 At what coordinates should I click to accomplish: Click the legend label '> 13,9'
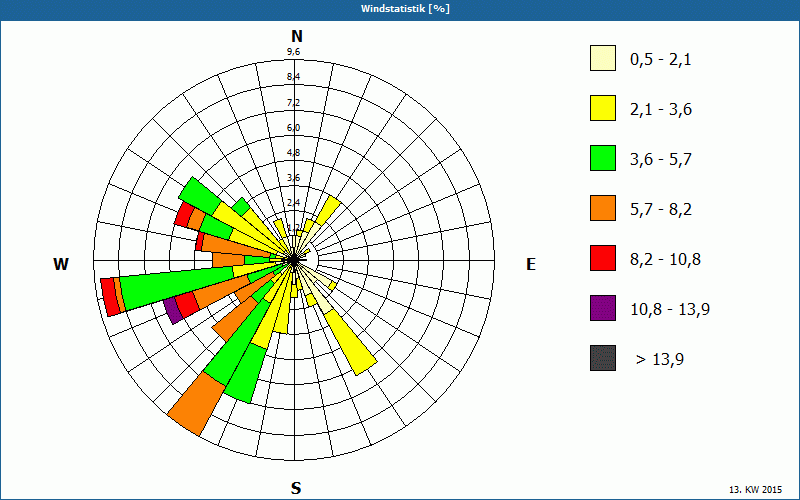pyautogui.click(x=660, y=360)
